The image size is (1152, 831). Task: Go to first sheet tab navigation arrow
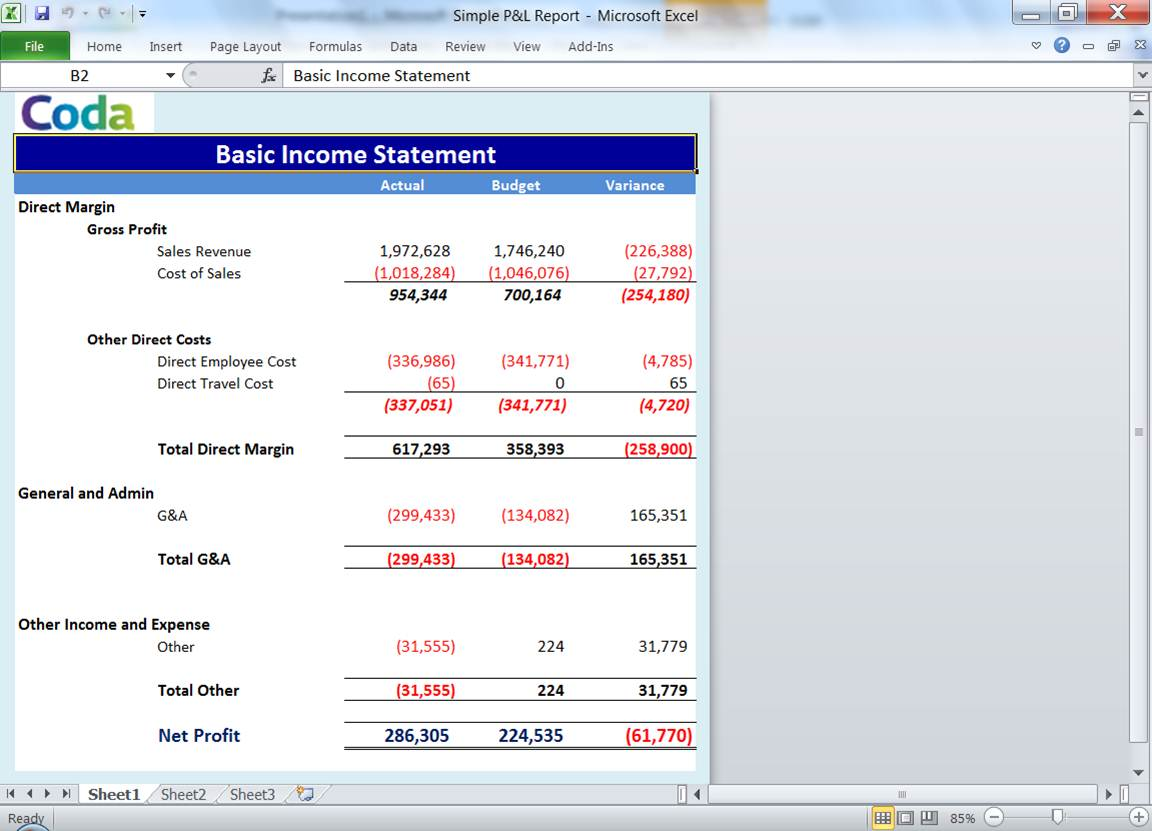tap(10, 794)
